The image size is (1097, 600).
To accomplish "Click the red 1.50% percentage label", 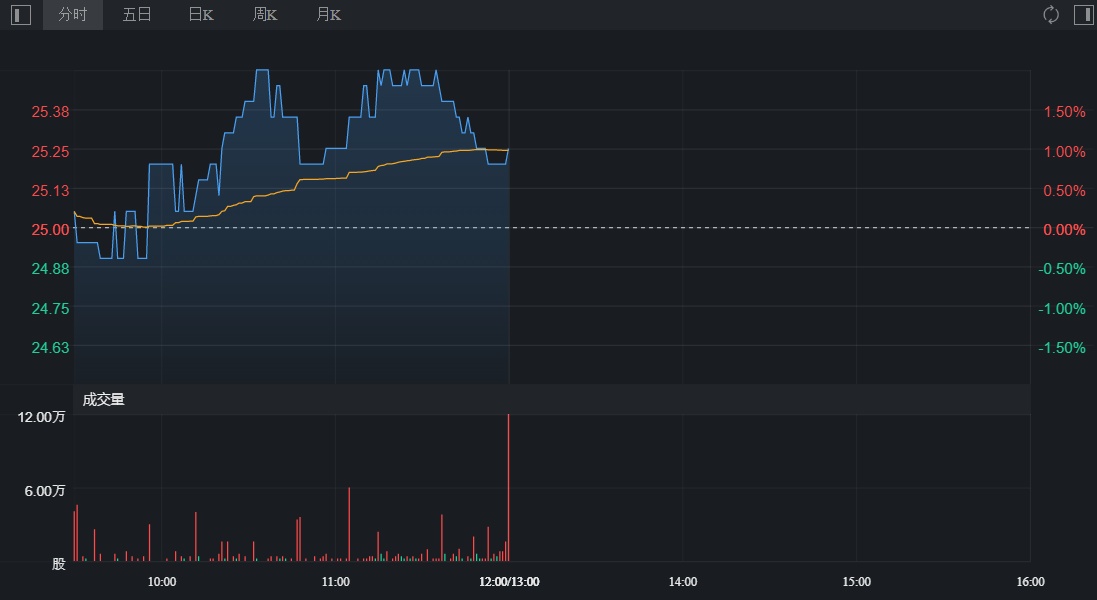I will 1064,112.
